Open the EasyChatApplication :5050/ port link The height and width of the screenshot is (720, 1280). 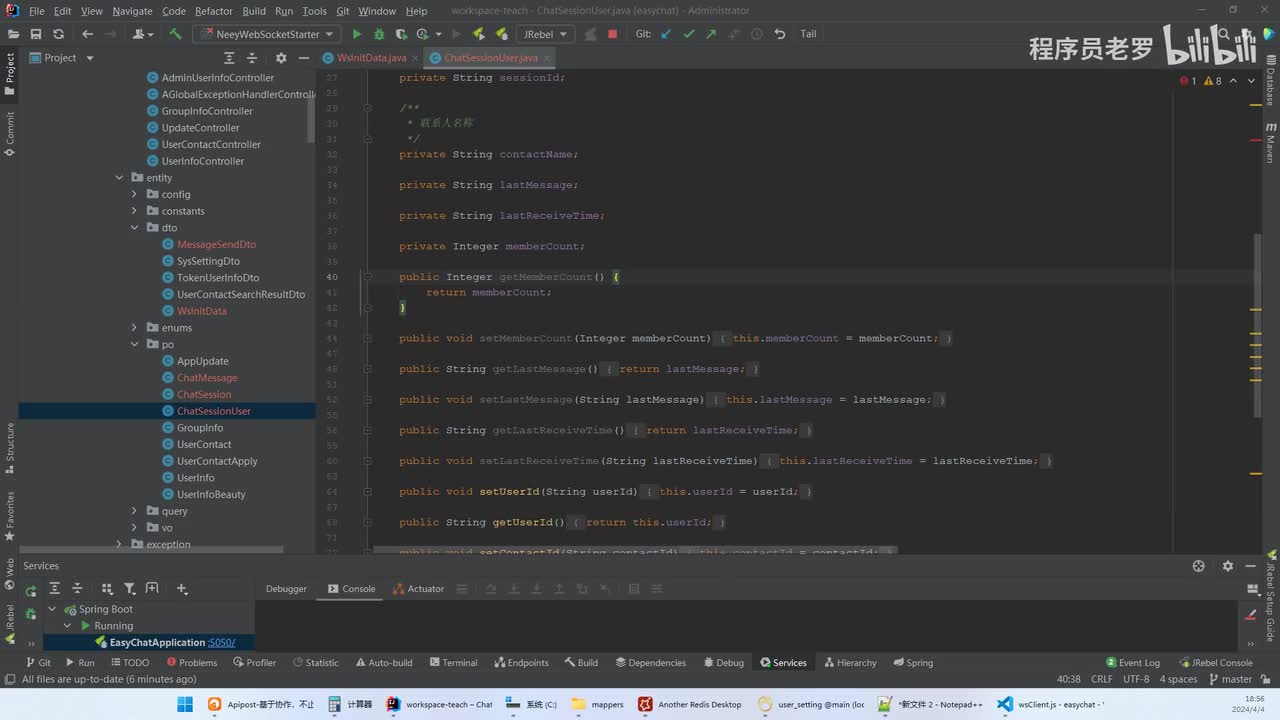(x=222, y=642)
